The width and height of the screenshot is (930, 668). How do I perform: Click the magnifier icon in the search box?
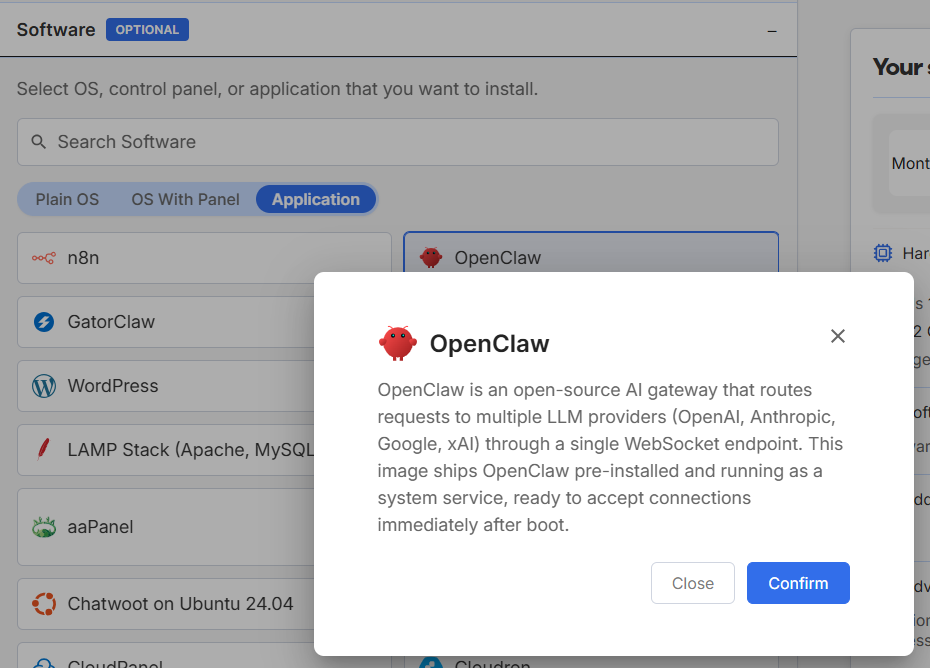pyautogui.click(x=39, y=142)
